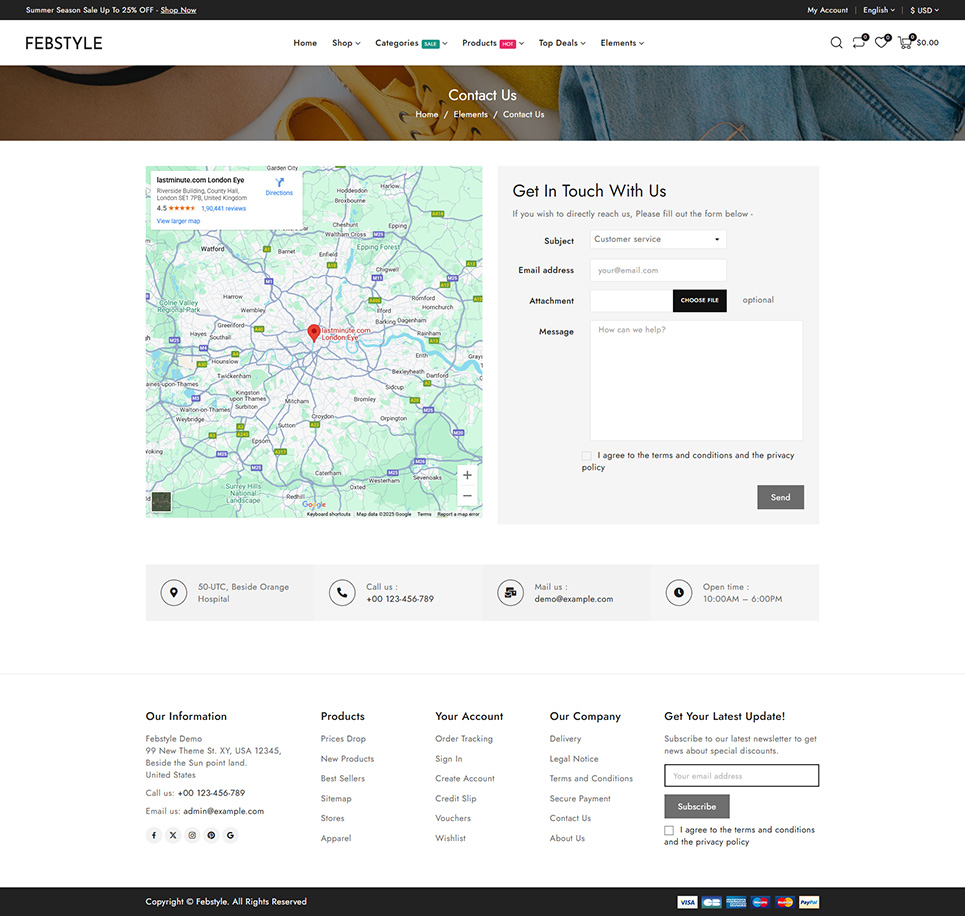Viewport: 965px width, 916px height.
Task: Agree to terms checkbox in contact form
Action: point(586,456)
